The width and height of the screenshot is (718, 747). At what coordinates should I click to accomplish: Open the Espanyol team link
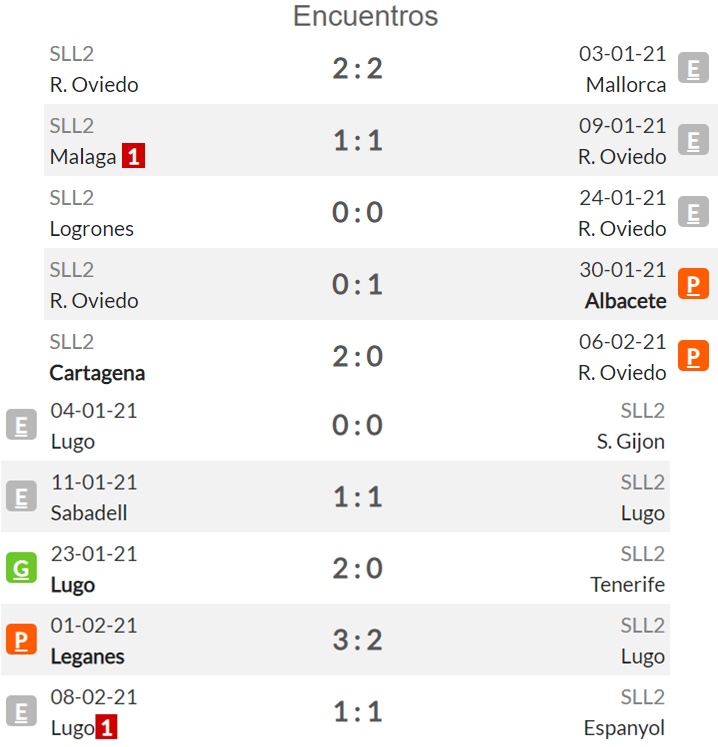coord(624,728)
